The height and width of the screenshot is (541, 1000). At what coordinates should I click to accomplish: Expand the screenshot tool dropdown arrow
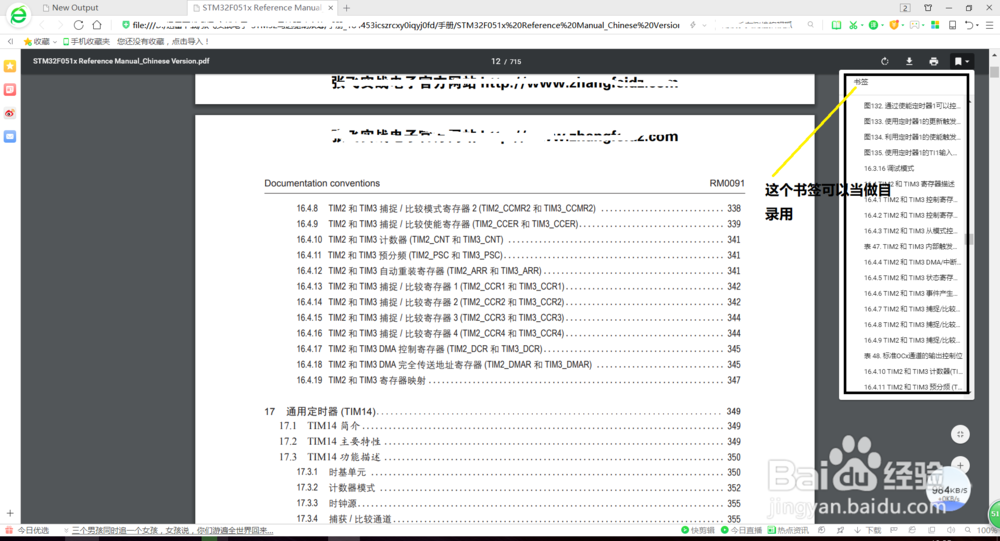click(862, 26)
